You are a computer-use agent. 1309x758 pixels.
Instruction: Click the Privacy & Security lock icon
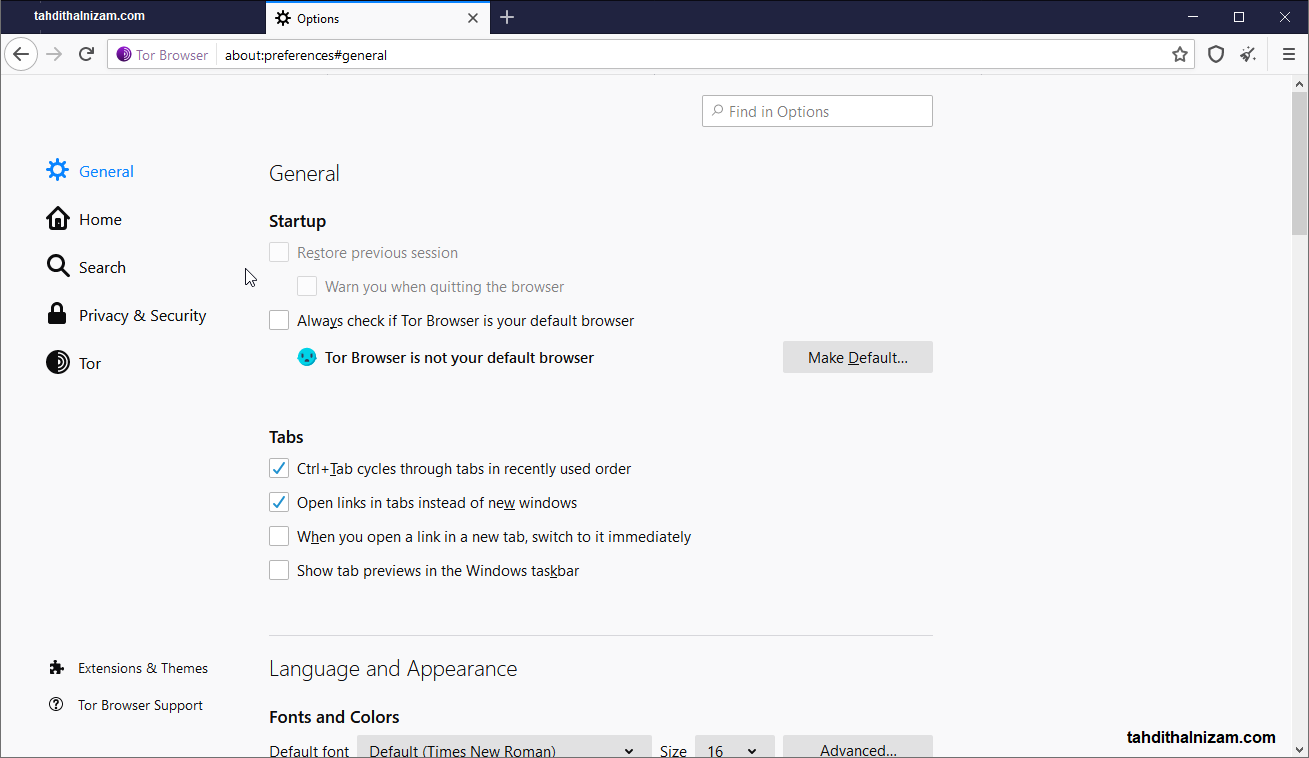tap(57, 314)
